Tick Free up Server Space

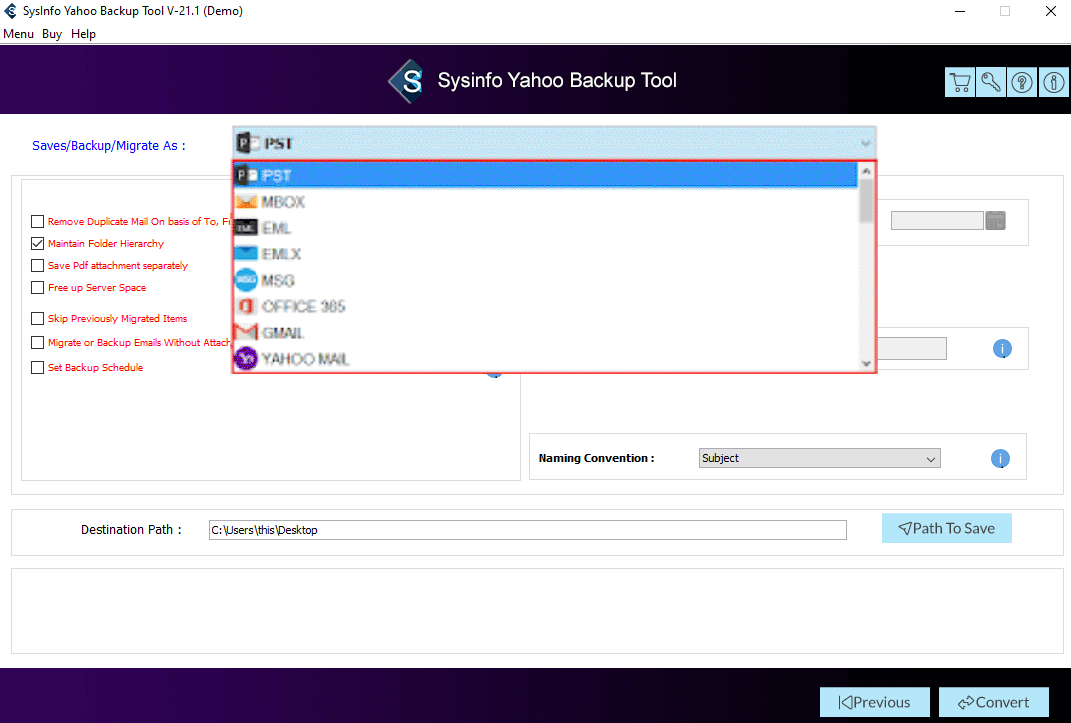[38, 287]
